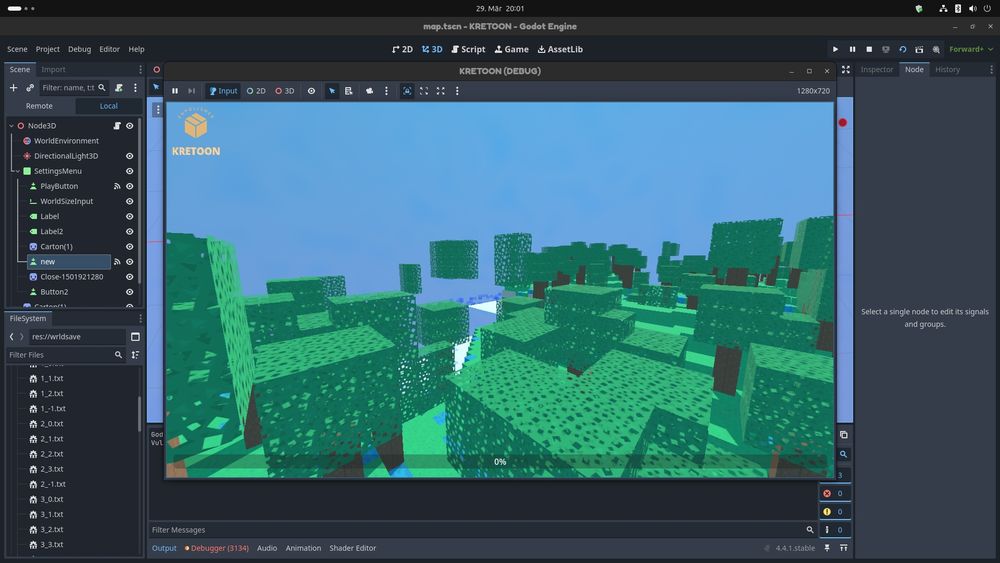Open the movie maker mode icon
Screen dimensions: 1000x563
point(936,49)
